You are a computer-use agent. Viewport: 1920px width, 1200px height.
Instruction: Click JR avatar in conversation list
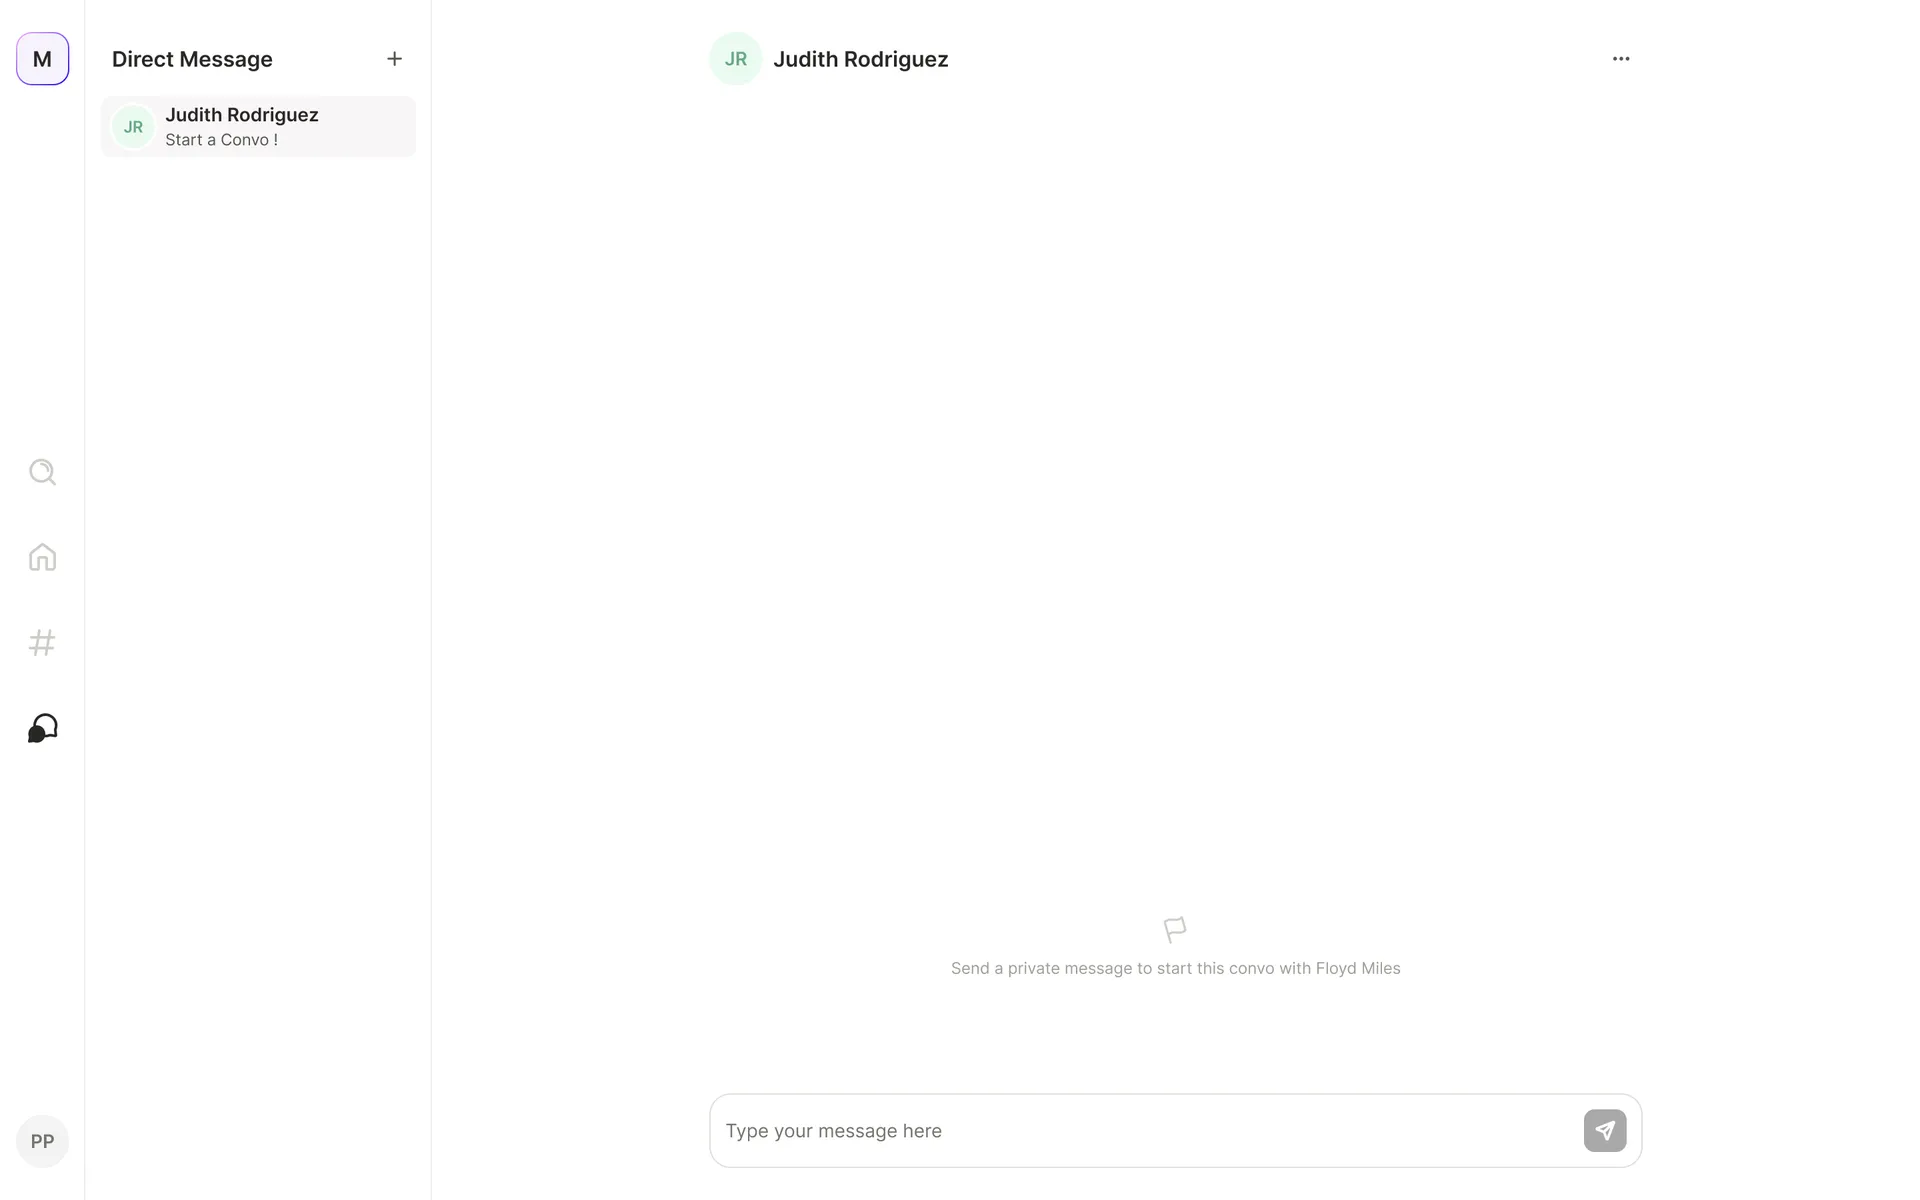133,127
